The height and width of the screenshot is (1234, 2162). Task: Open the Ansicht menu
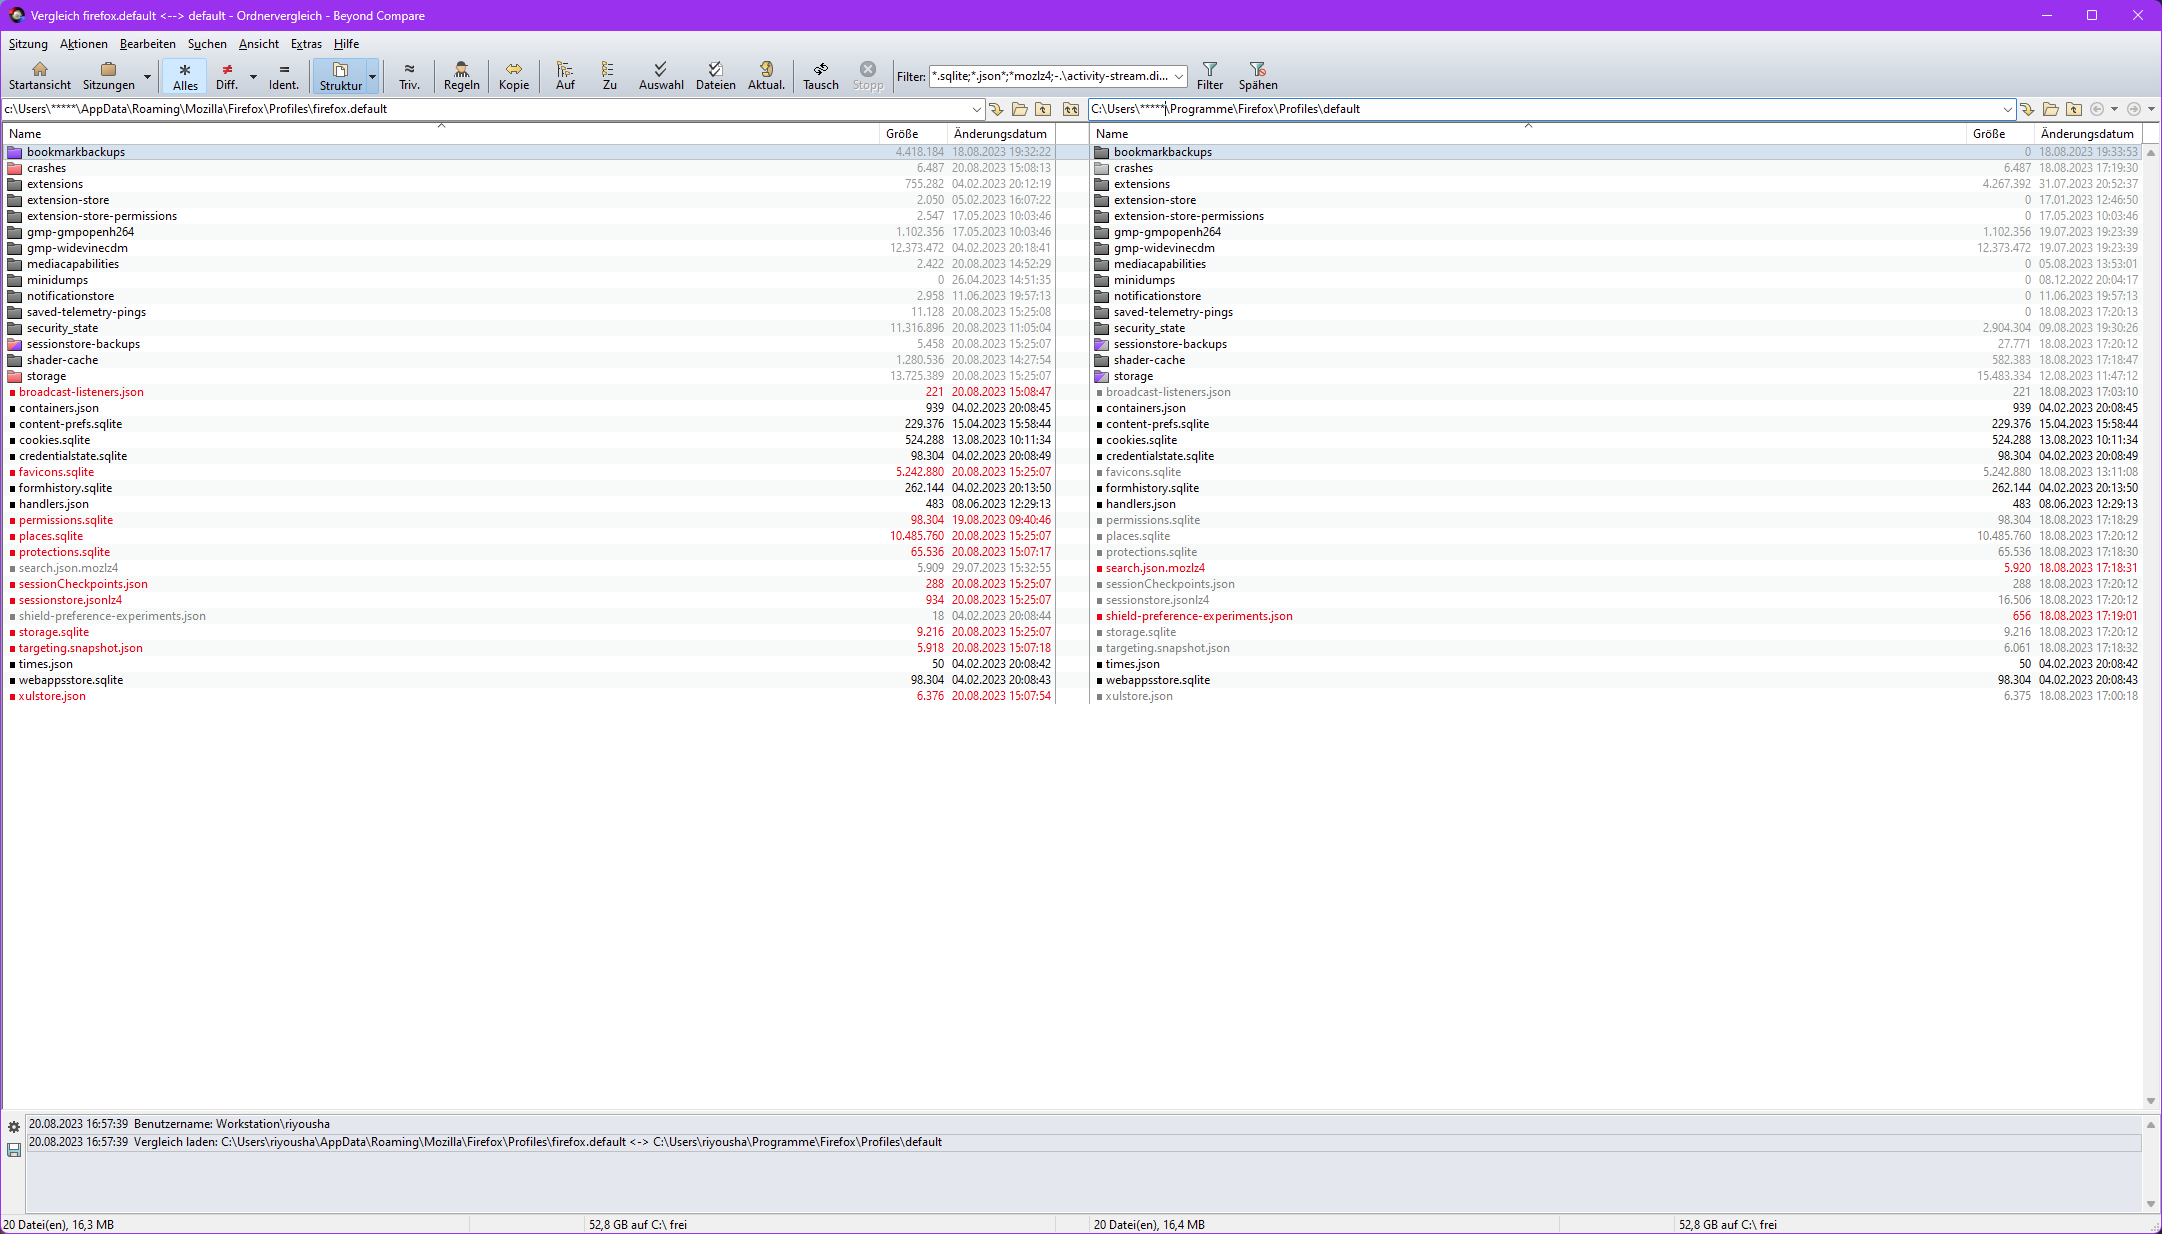coord(258,44)
